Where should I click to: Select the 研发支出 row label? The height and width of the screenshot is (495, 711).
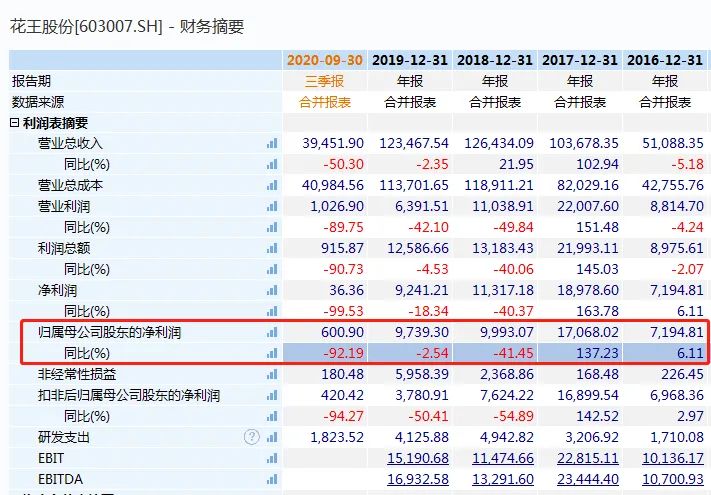64,437
